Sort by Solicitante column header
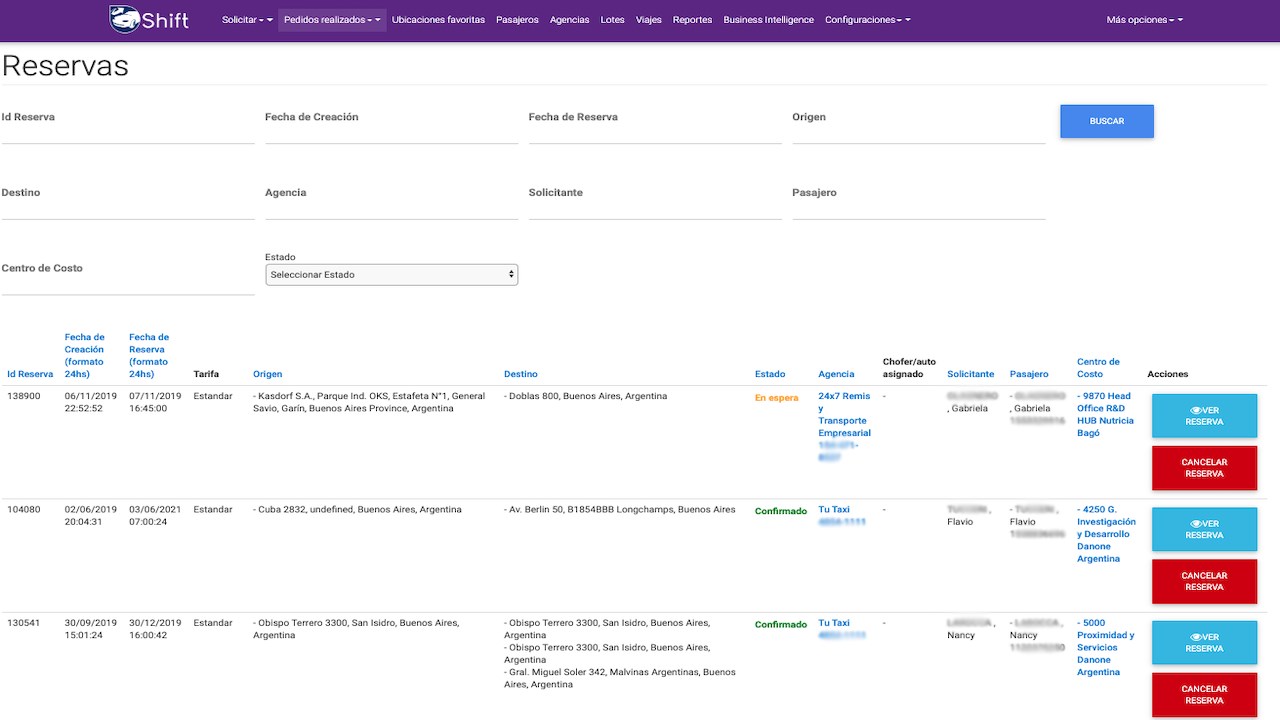The height and width of the screenshot is (720, 1280). pyautogui.click(x=971, y=374)
